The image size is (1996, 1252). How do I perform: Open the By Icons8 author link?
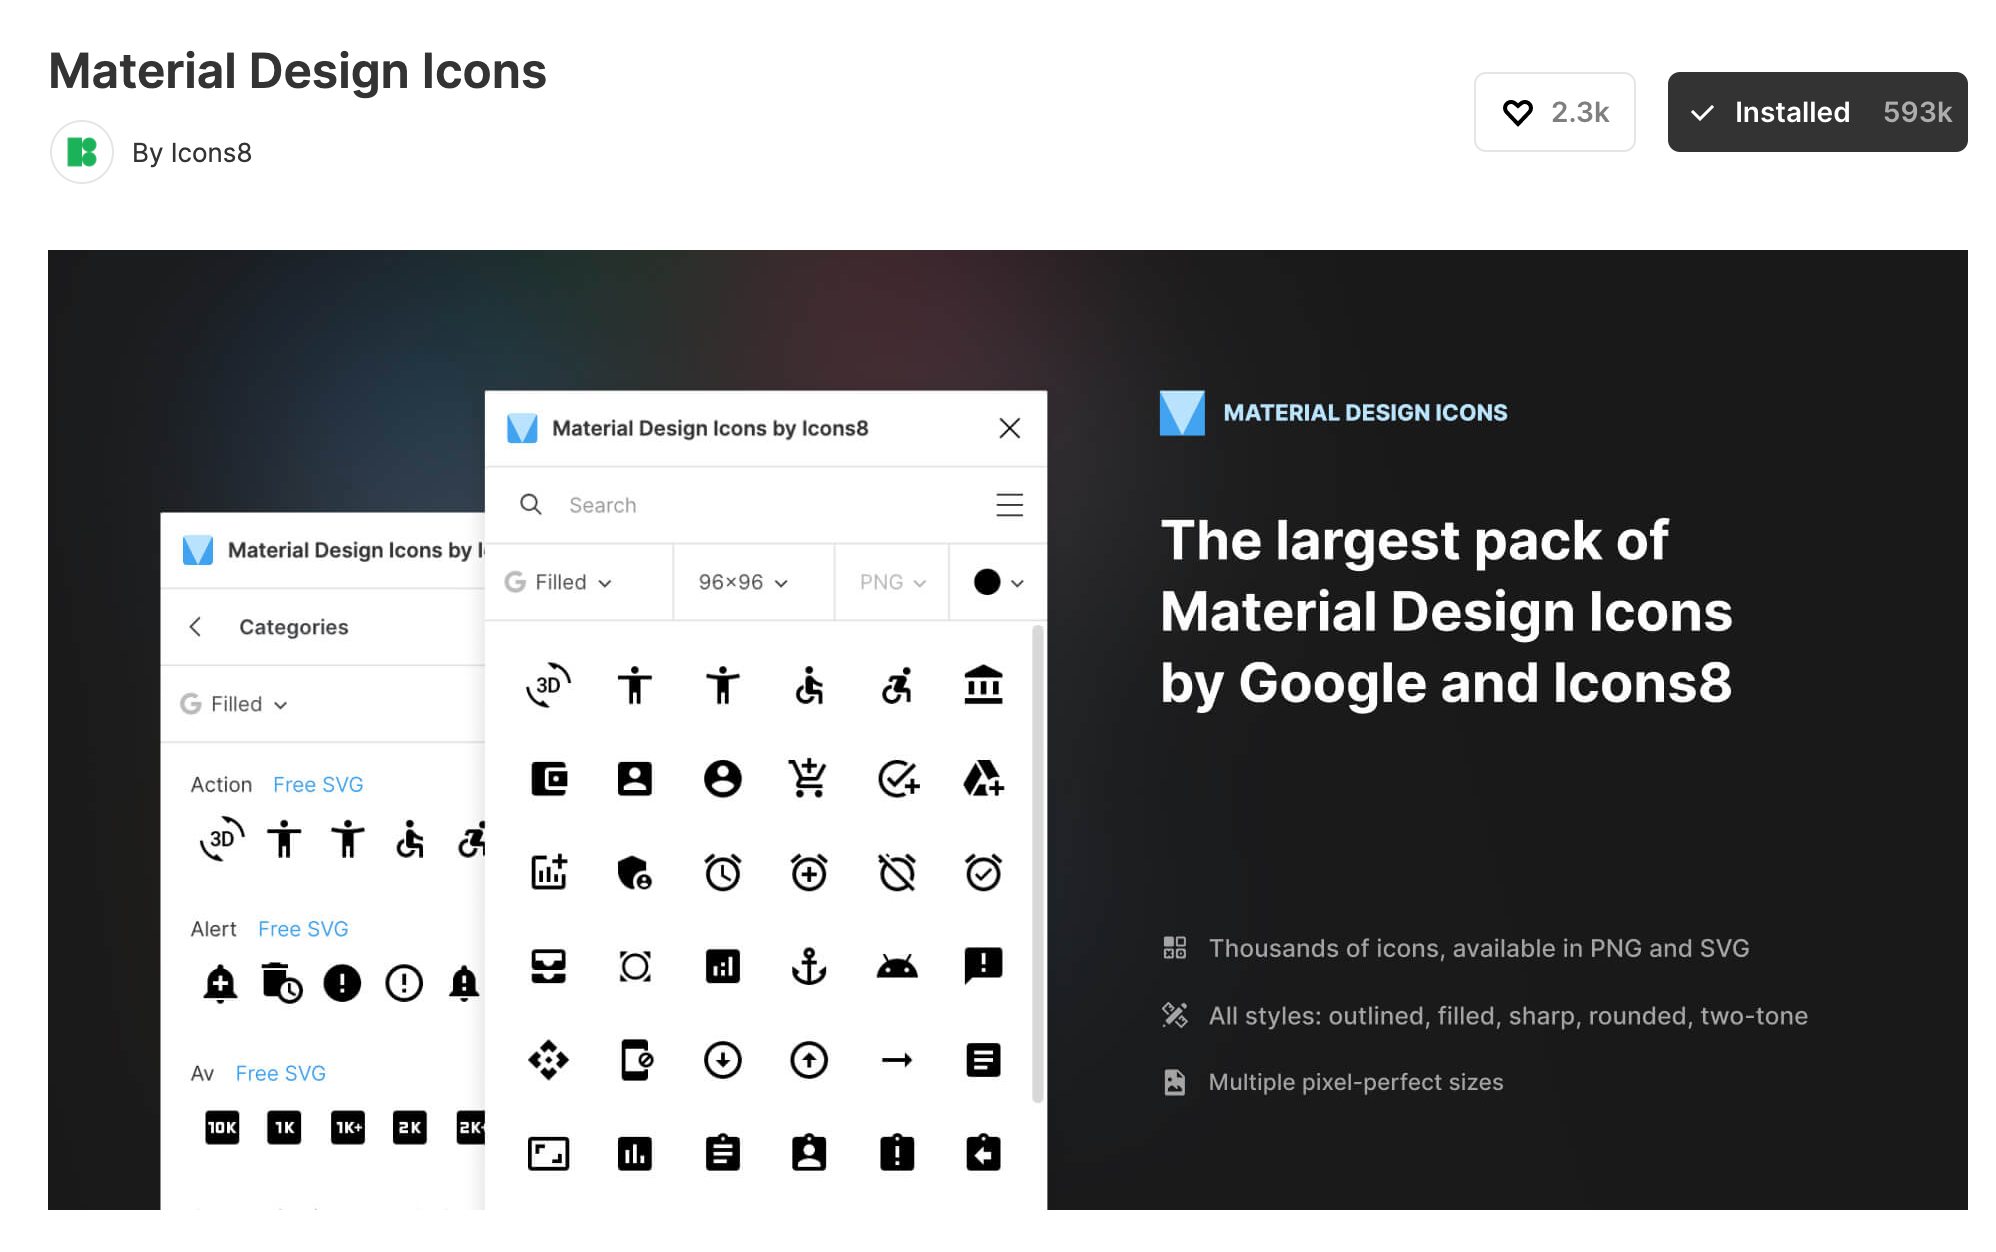[191, 153]
